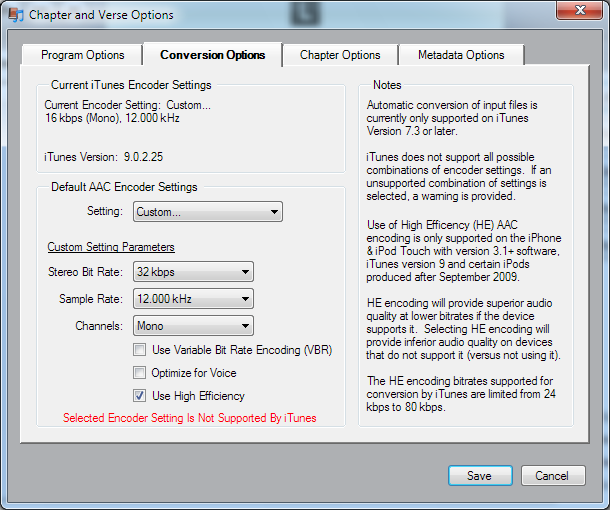Click the 'Custom Setting Parameters' heading
Viewport: 610px width, 510px height.
(111, 247)
